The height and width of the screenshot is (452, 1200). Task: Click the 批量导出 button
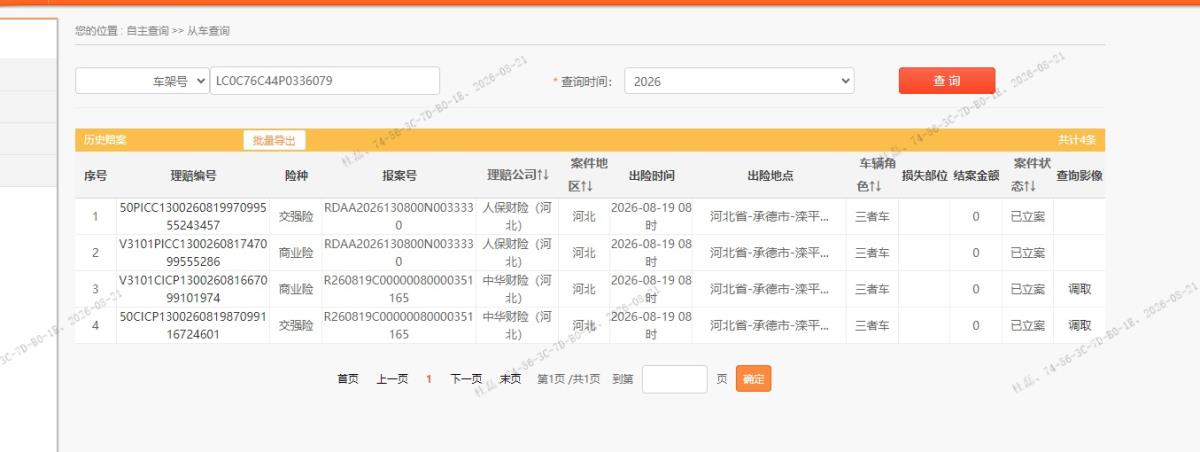[275, 140]
